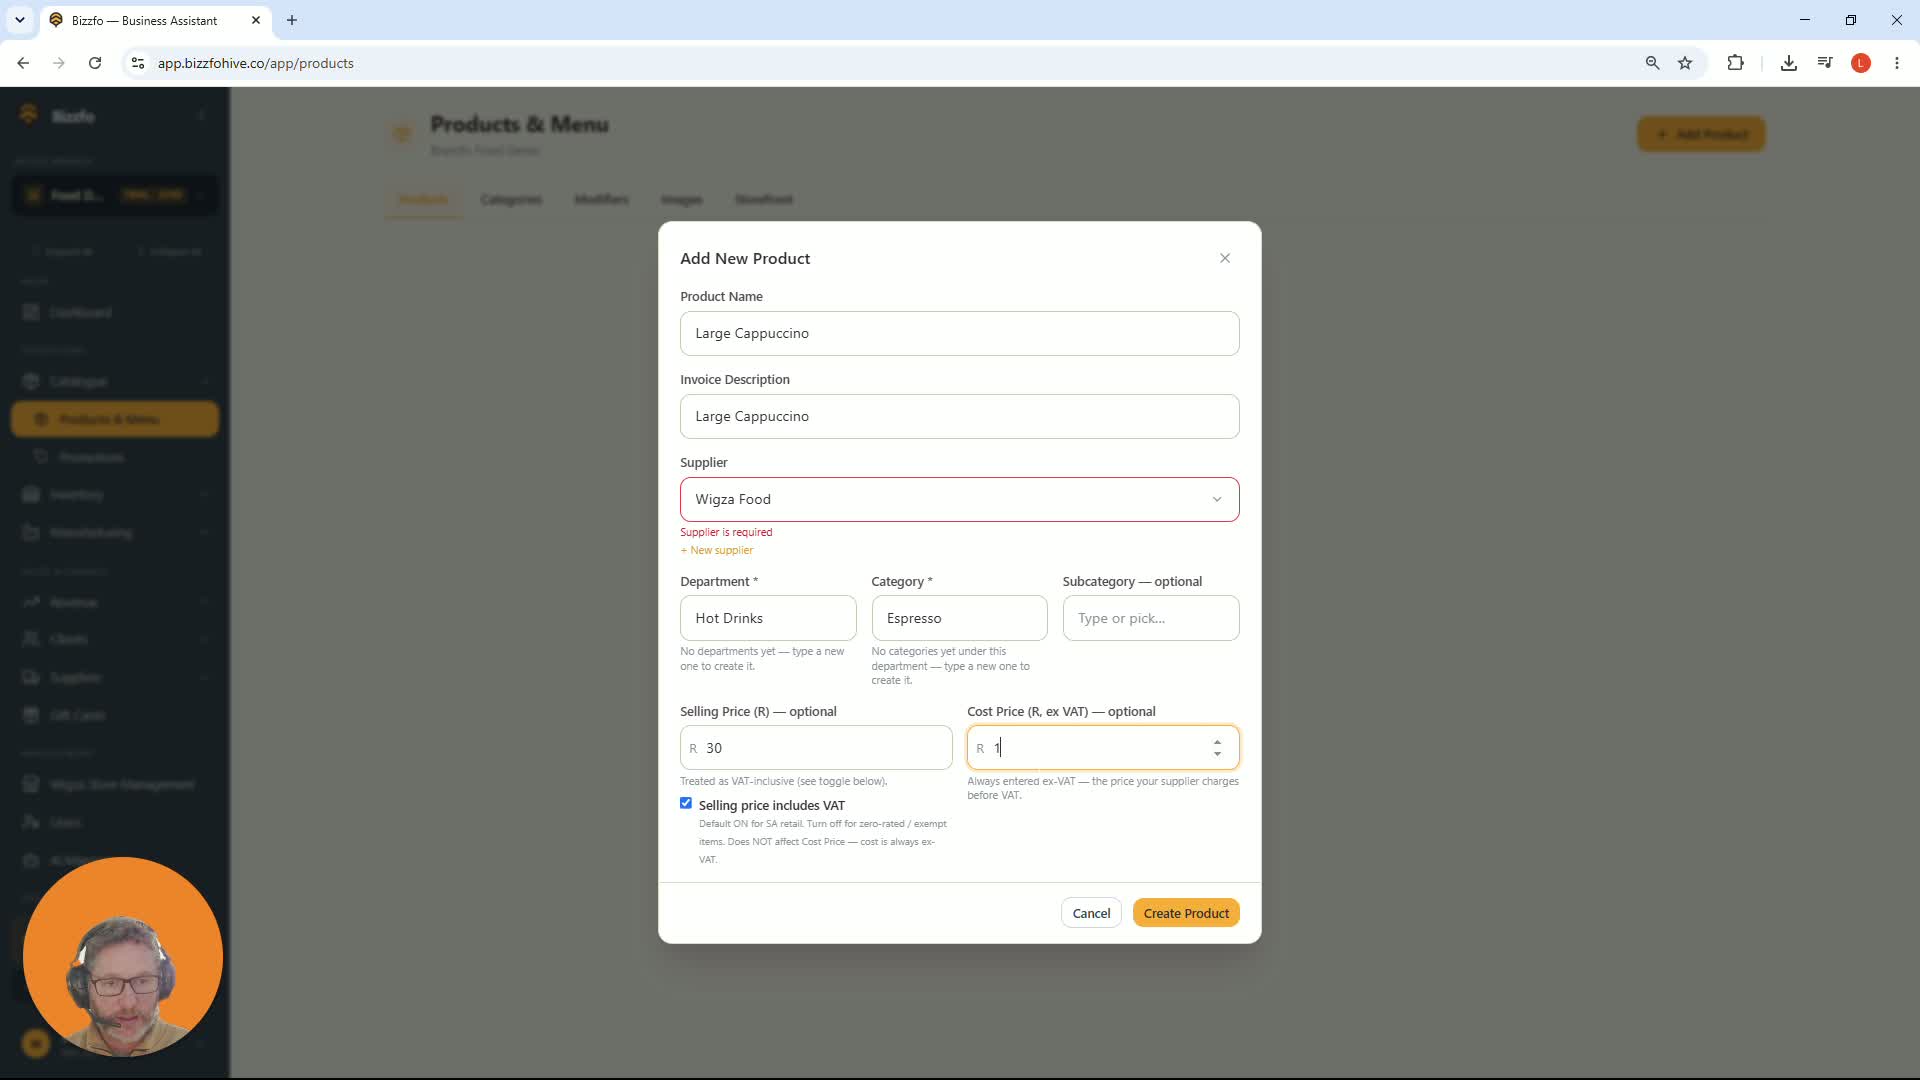Expand the Wigza Food supplier dropdown

point(959,499)
